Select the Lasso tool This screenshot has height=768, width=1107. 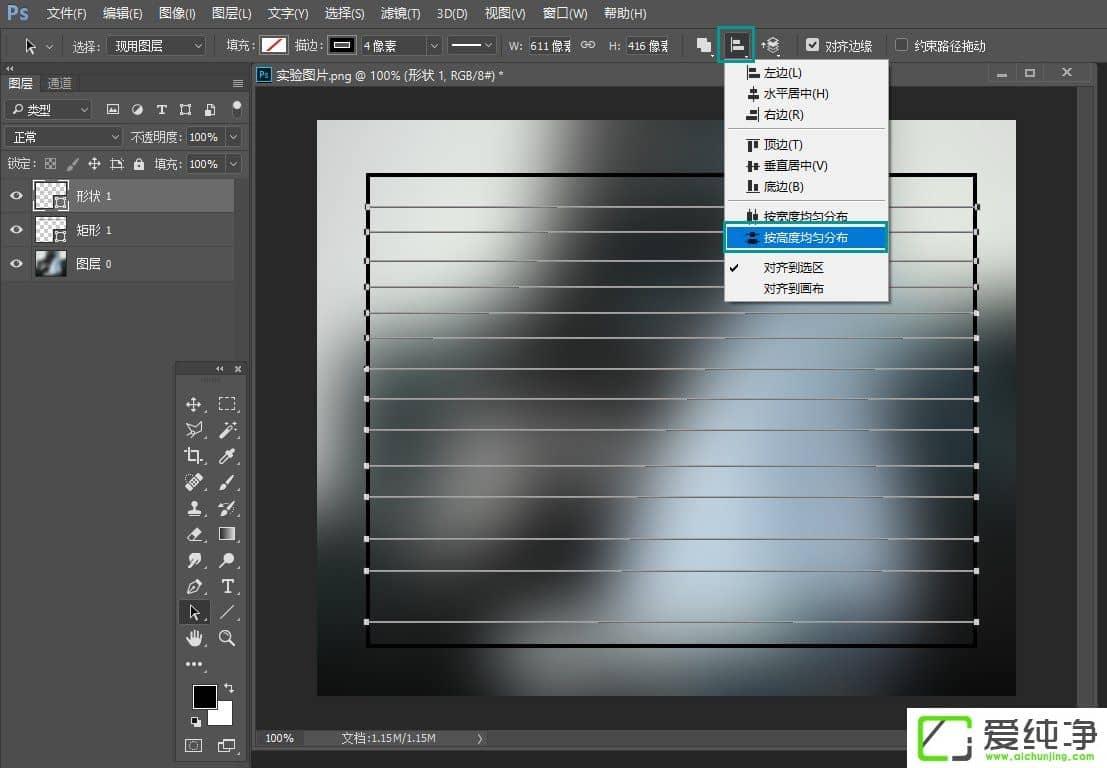(x=194, y=430)
